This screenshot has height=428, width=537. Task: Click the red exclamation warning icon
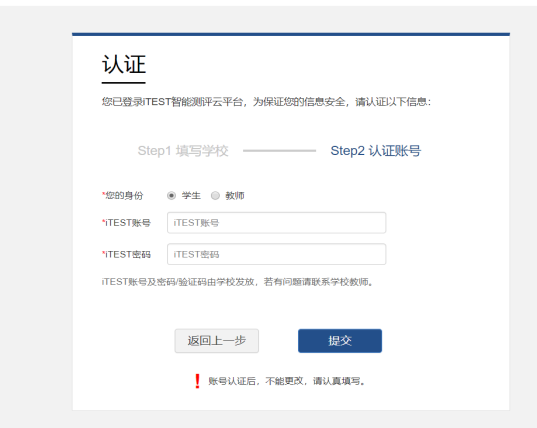pyautogui.click(x=197, y=381)
